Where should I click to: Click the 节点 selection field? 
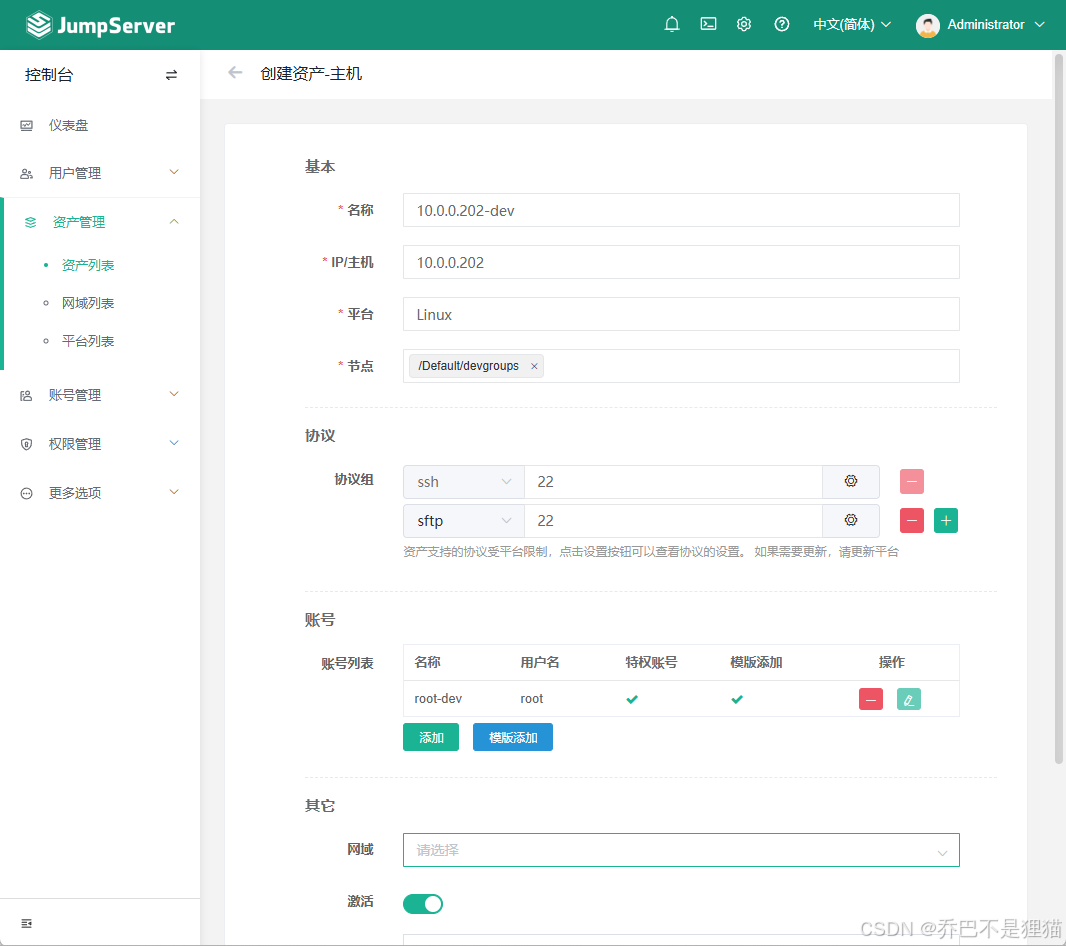[x=681, y=366]
